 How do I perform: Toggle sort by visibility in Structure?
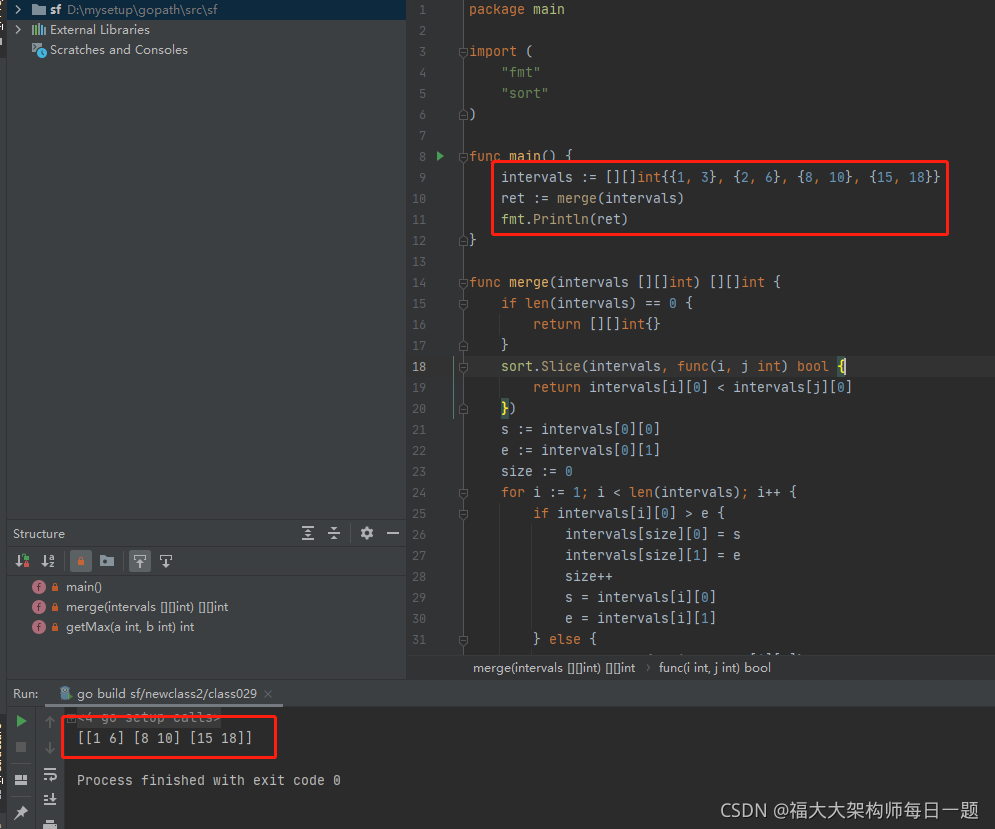[x=22, y=561]
